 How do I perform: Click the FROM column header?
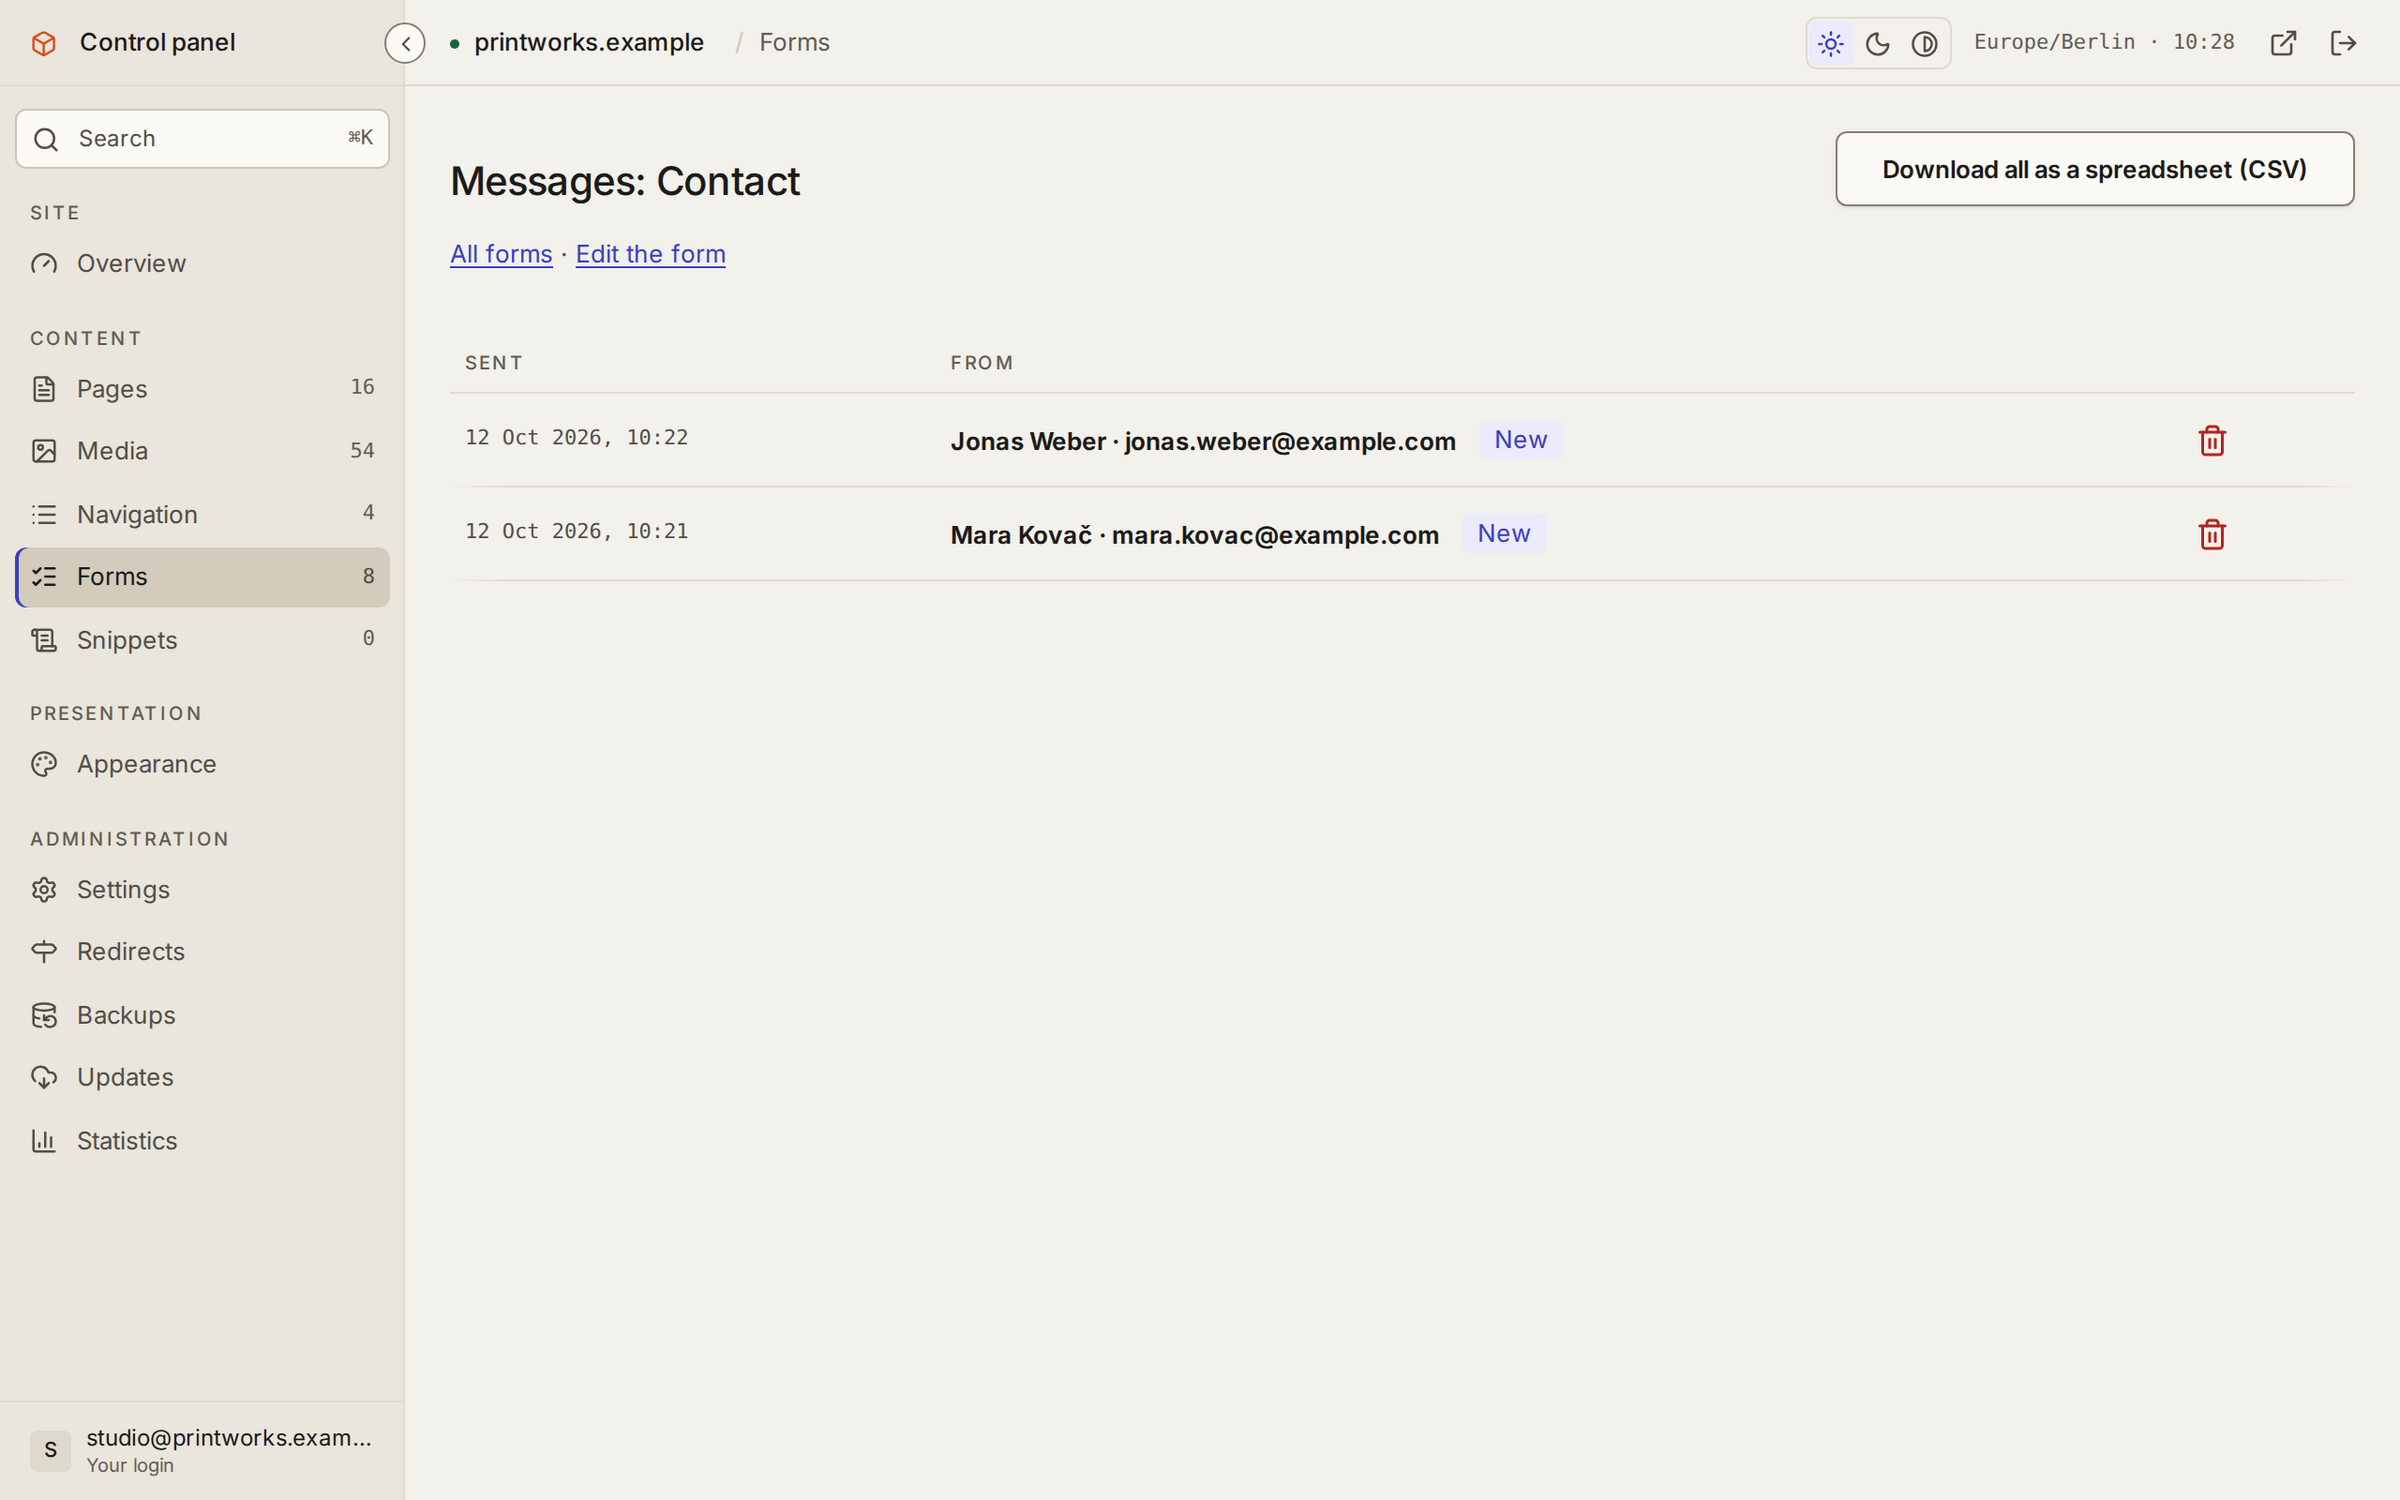point(982,363)
